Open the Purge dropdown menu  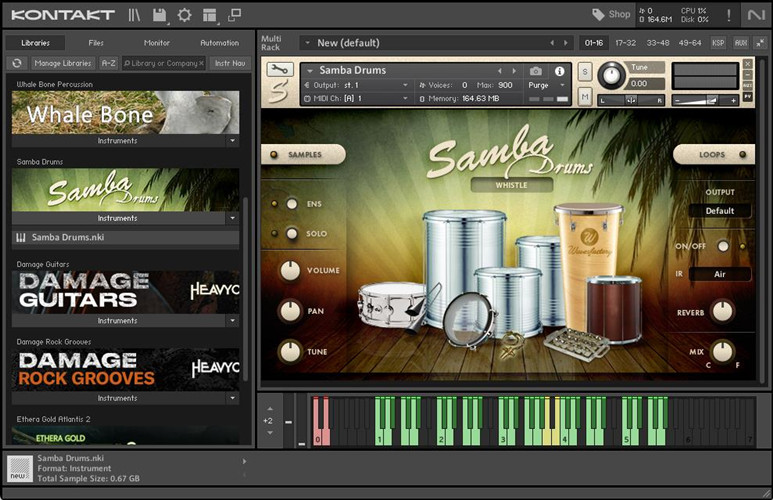tap(546, 85)
